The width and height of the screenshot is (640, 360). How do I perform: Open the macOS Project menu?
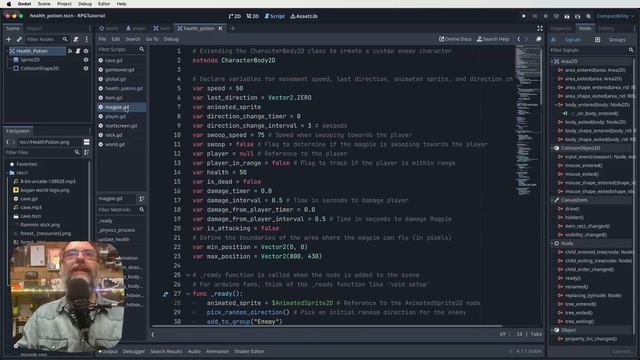click(x=64, y=4)
